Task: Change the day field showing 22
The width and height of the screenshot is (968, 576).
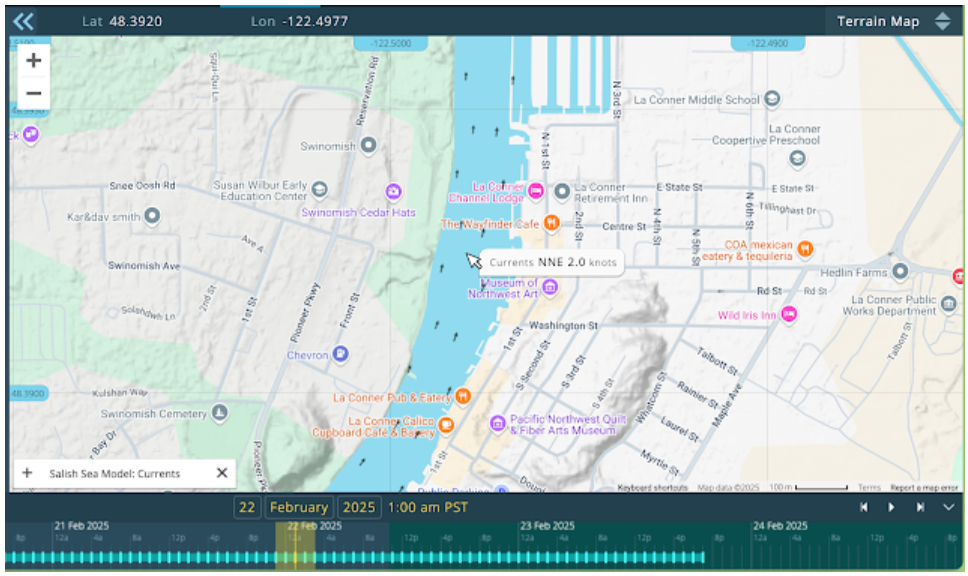Action: coord(247,507)
